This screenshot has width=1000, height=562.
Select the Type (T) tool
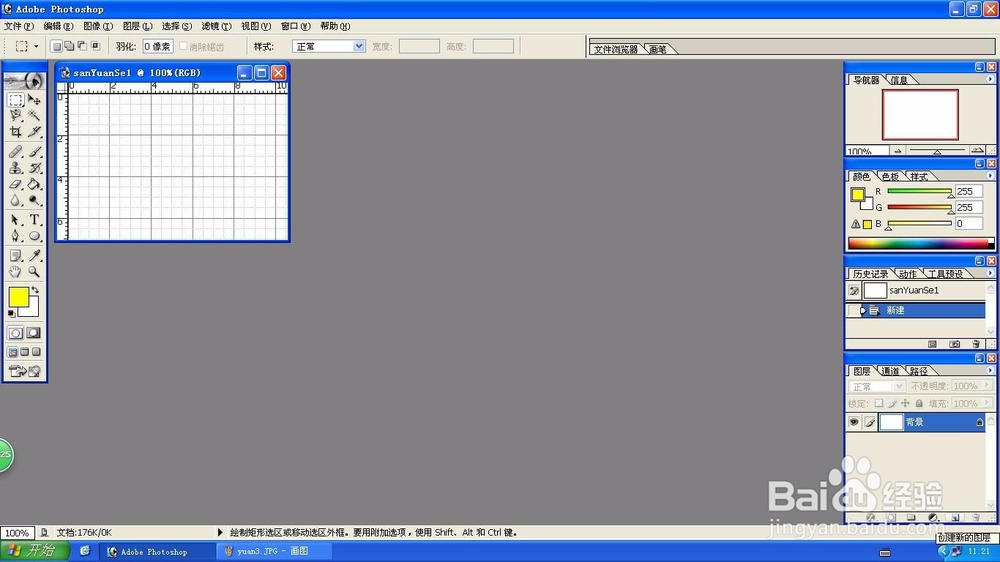click(34, 220)
